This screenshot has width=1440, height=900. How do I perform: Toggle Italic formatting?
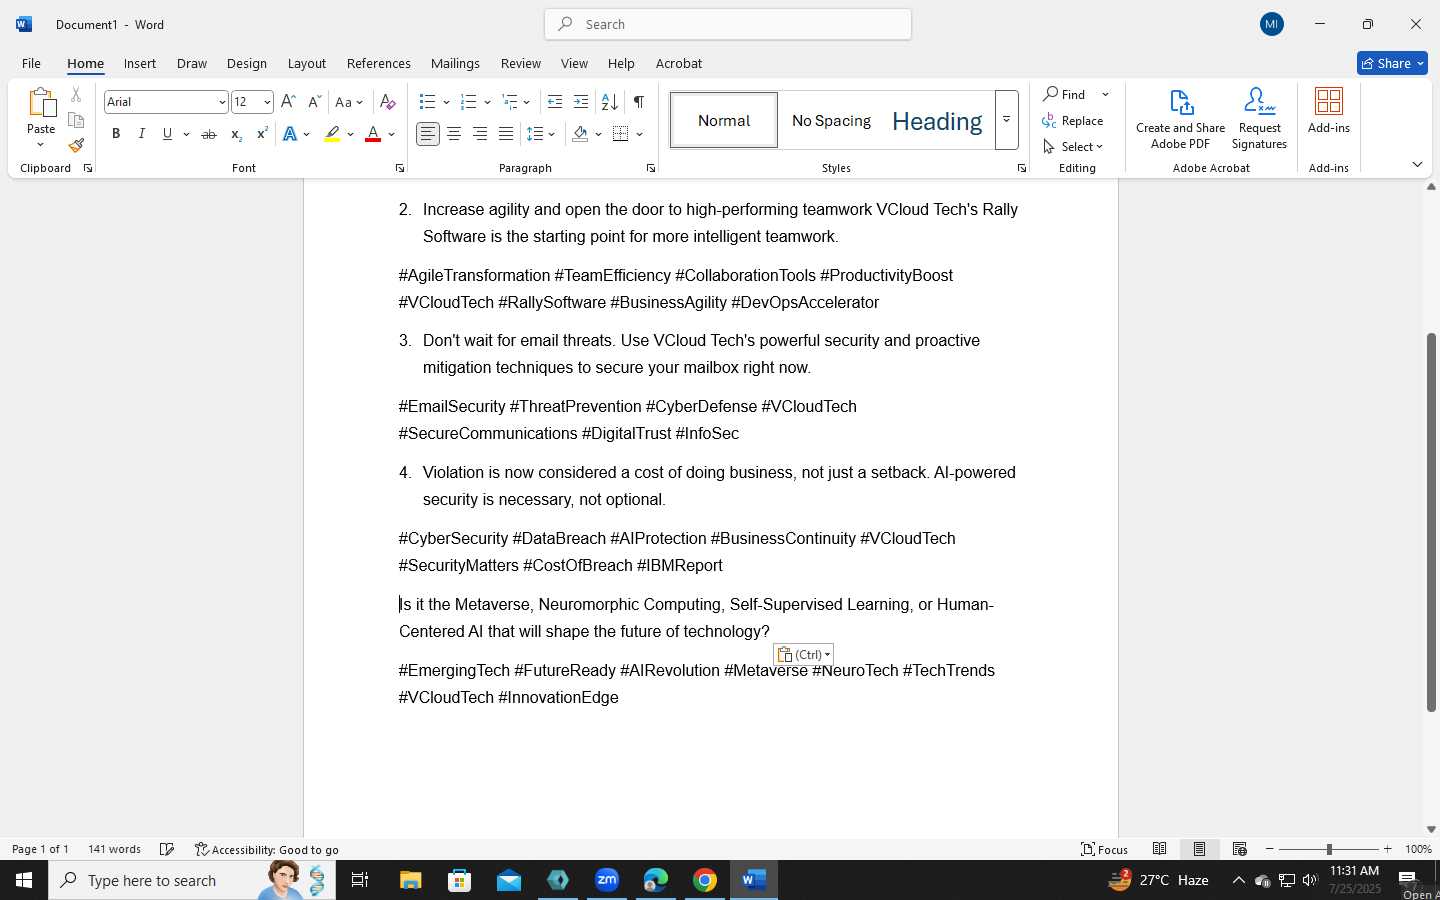(x=142, y=134)
